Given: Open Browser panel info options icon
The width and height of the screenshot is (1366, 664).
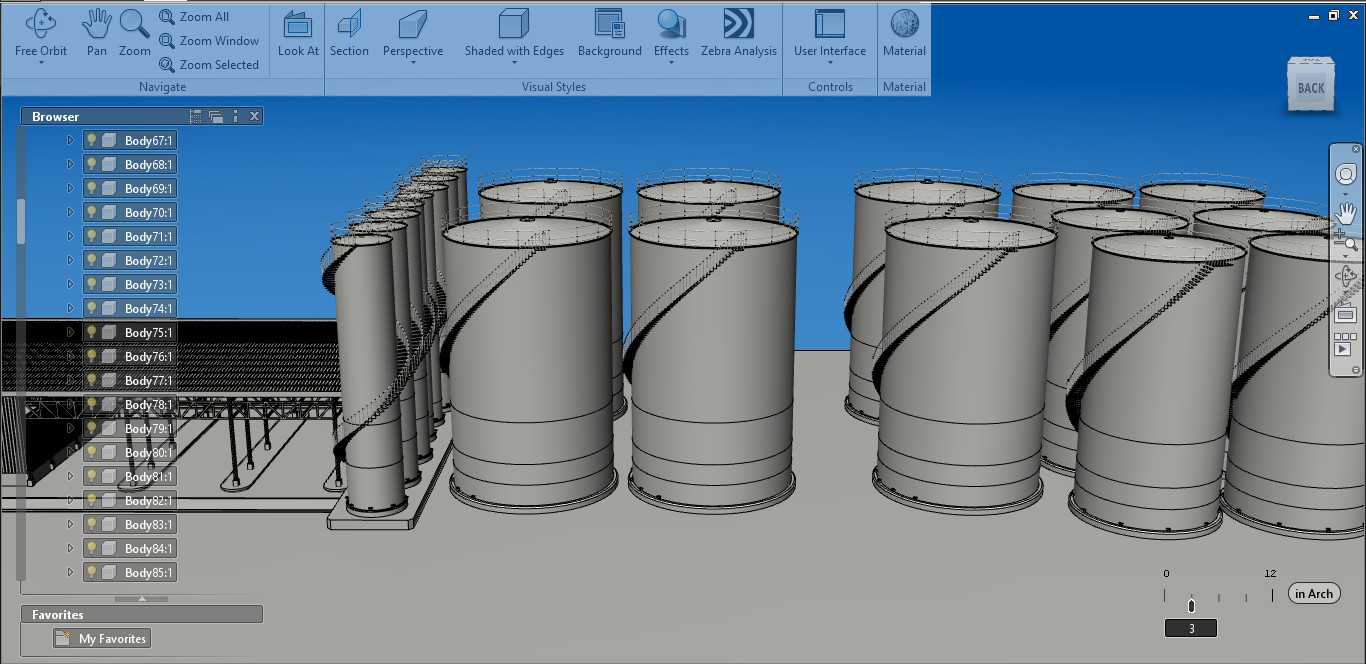Looking at the screenshot, I should point(235,116).
